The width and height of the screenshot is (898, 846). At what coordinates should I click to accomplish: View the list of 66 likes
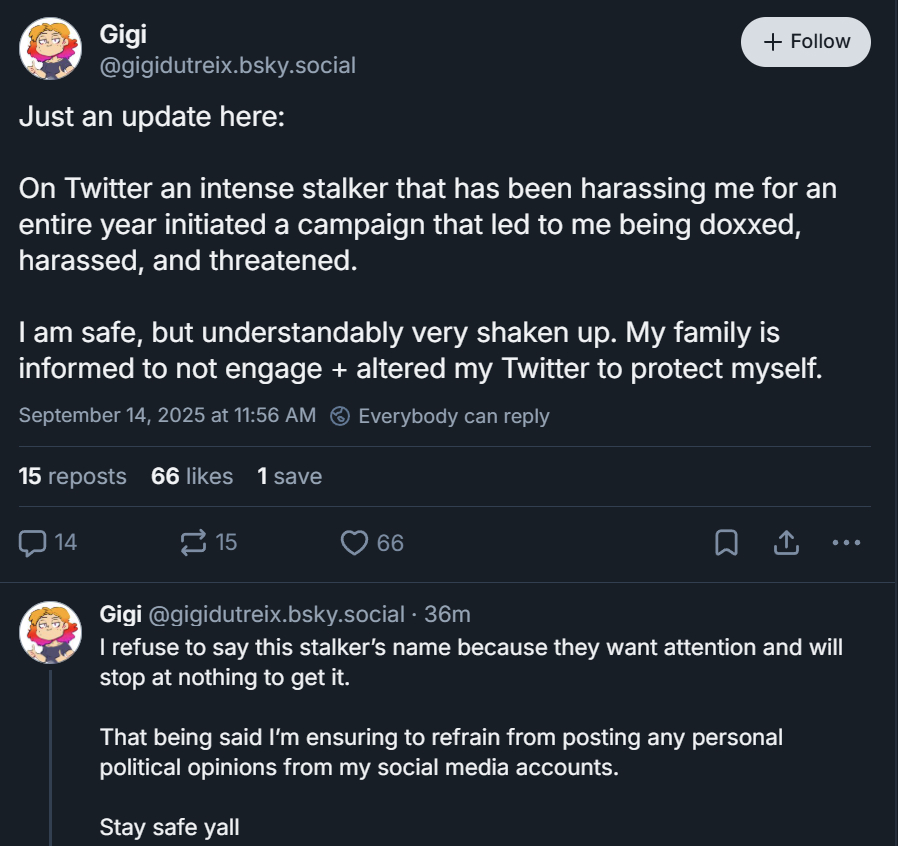(x=192, y=477)
